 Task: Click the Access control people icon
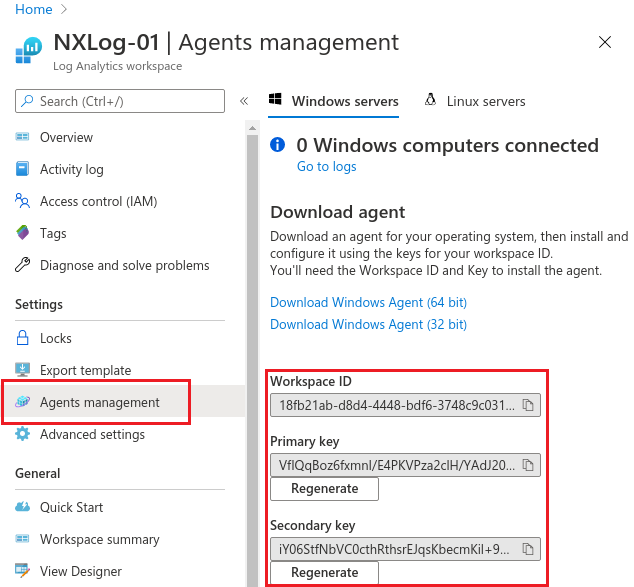(x=22, y=201)
